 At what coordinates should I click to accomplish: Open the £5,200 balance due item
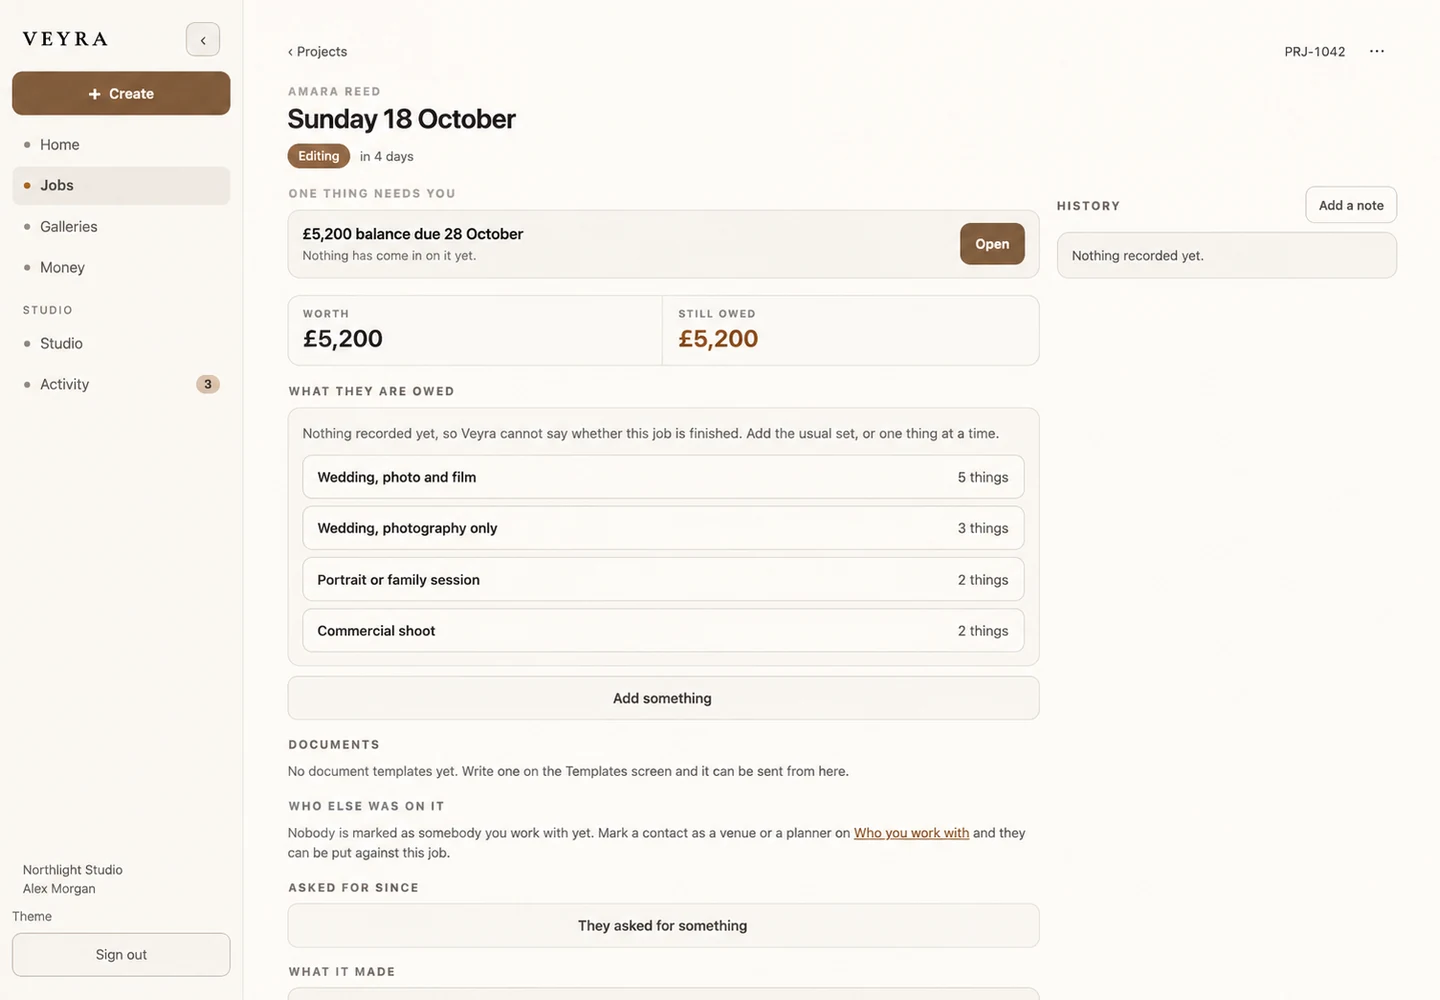(992, 244)
